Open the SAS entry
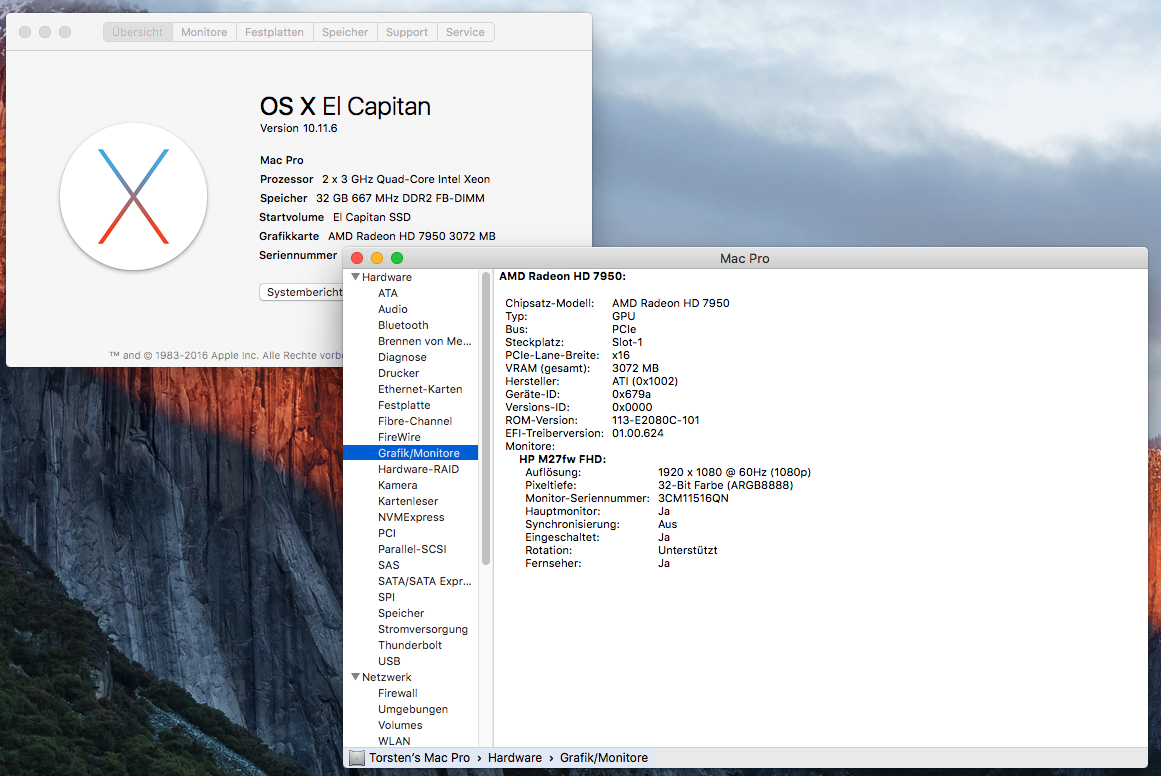1161x776 pixels. tap(389, 565)
